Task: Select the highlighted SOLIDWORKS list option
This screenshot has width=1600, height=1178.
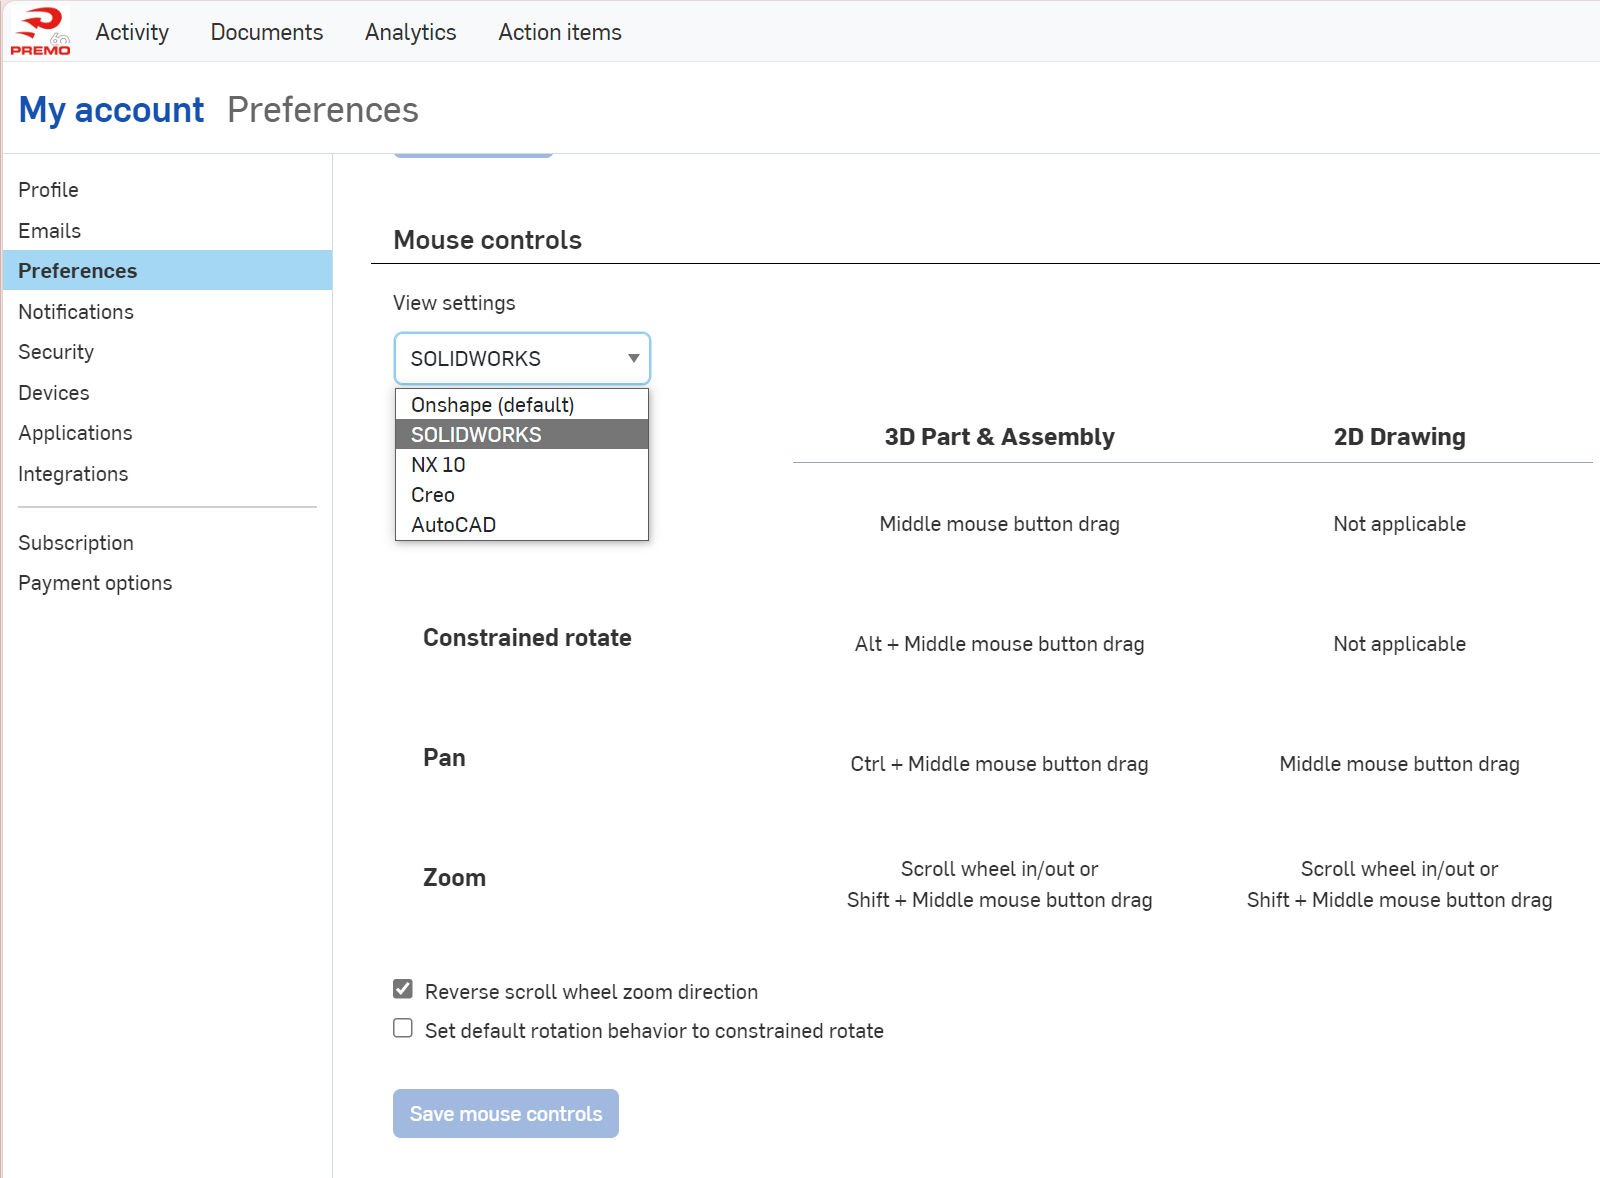Action: 476,435
